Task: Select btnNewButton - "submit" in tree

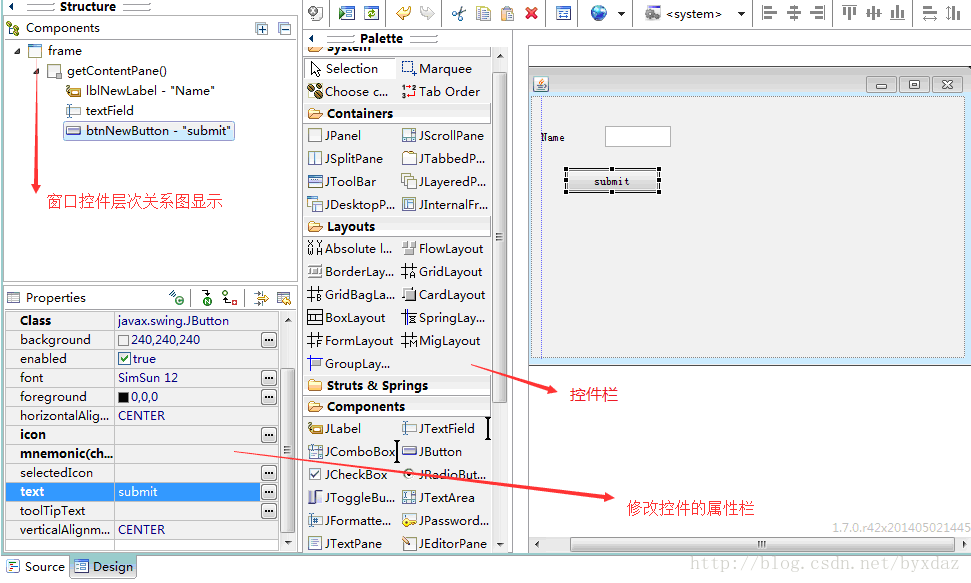Action: (x=149, y=131)
